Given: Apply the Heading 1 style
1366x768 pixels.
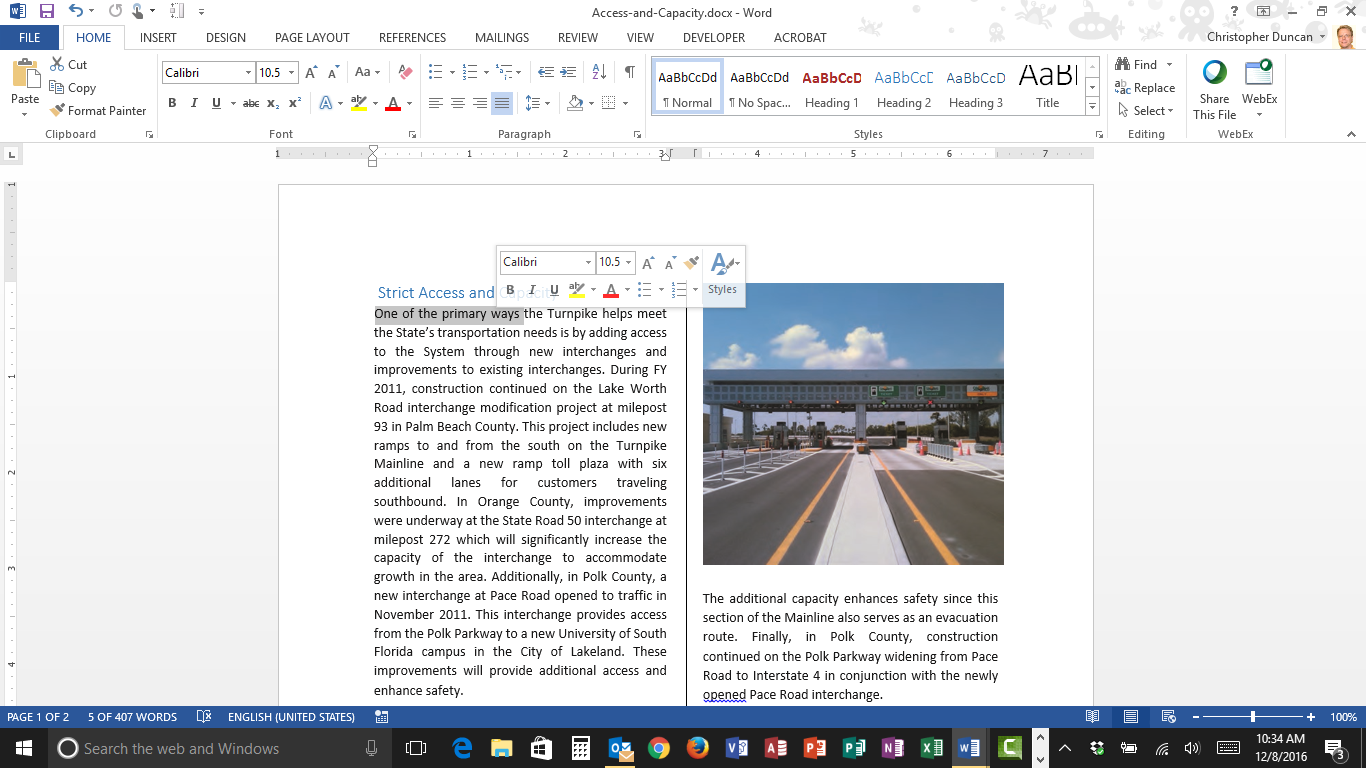Looking at the screenshot, I should (x=832, y=88).
